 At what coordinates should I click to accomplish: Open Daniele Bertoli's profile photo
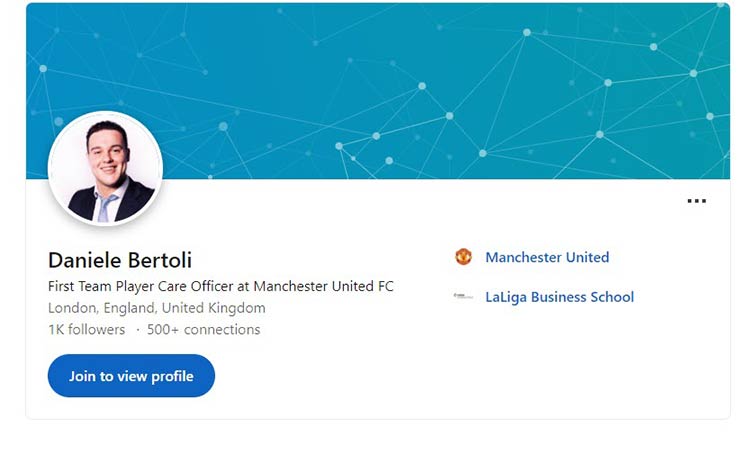coord(105,169)
